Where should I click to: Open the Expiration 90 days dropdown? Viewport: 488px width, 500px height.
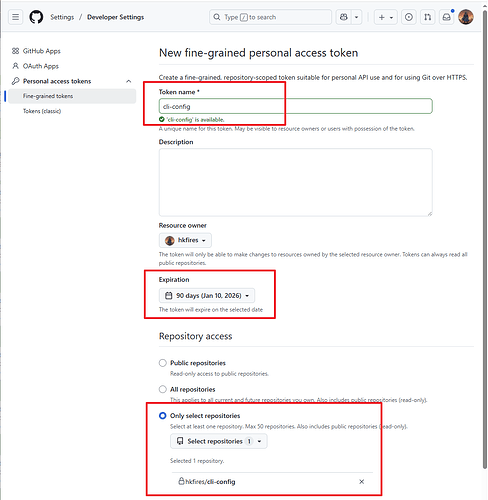tap(207, 295)
